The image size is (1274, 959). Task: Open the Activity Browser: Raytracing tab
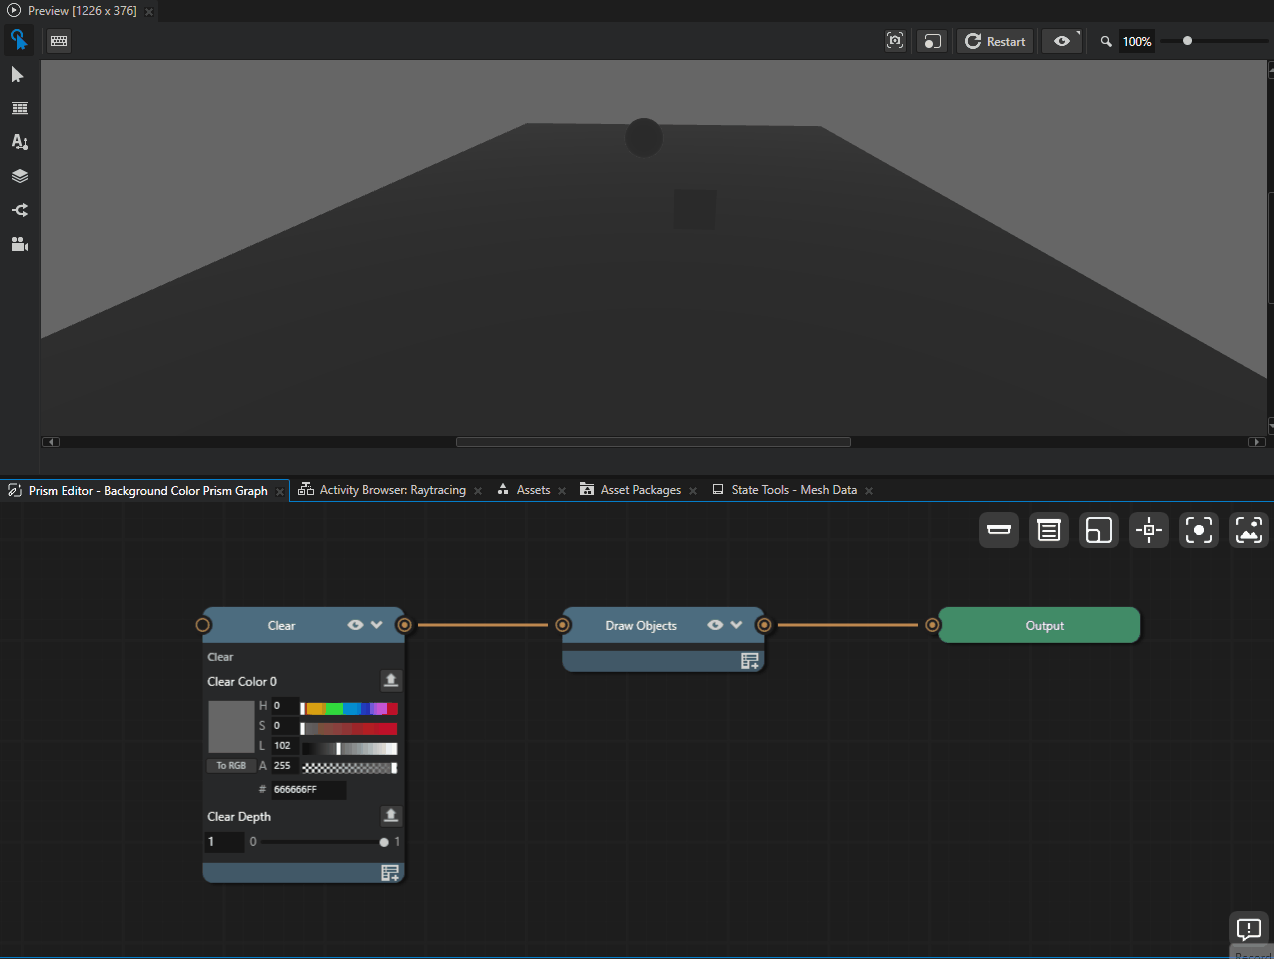pyautogui.click(x=392, y=490)
